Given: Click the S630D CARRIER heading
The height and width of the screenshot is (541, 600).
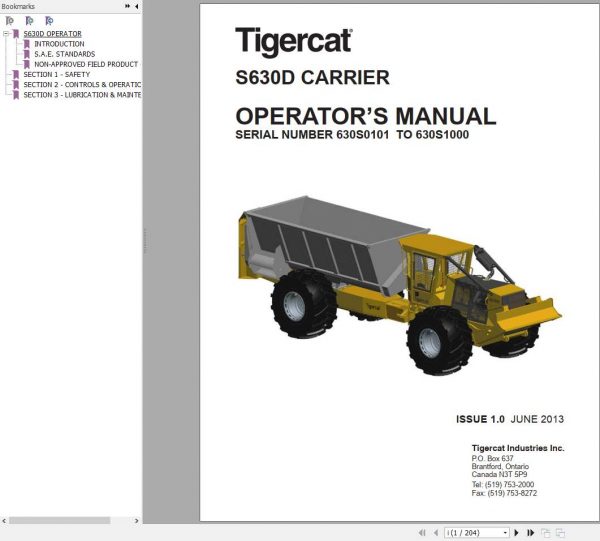Looking at the screenshot, I should [x=312, y=78].
